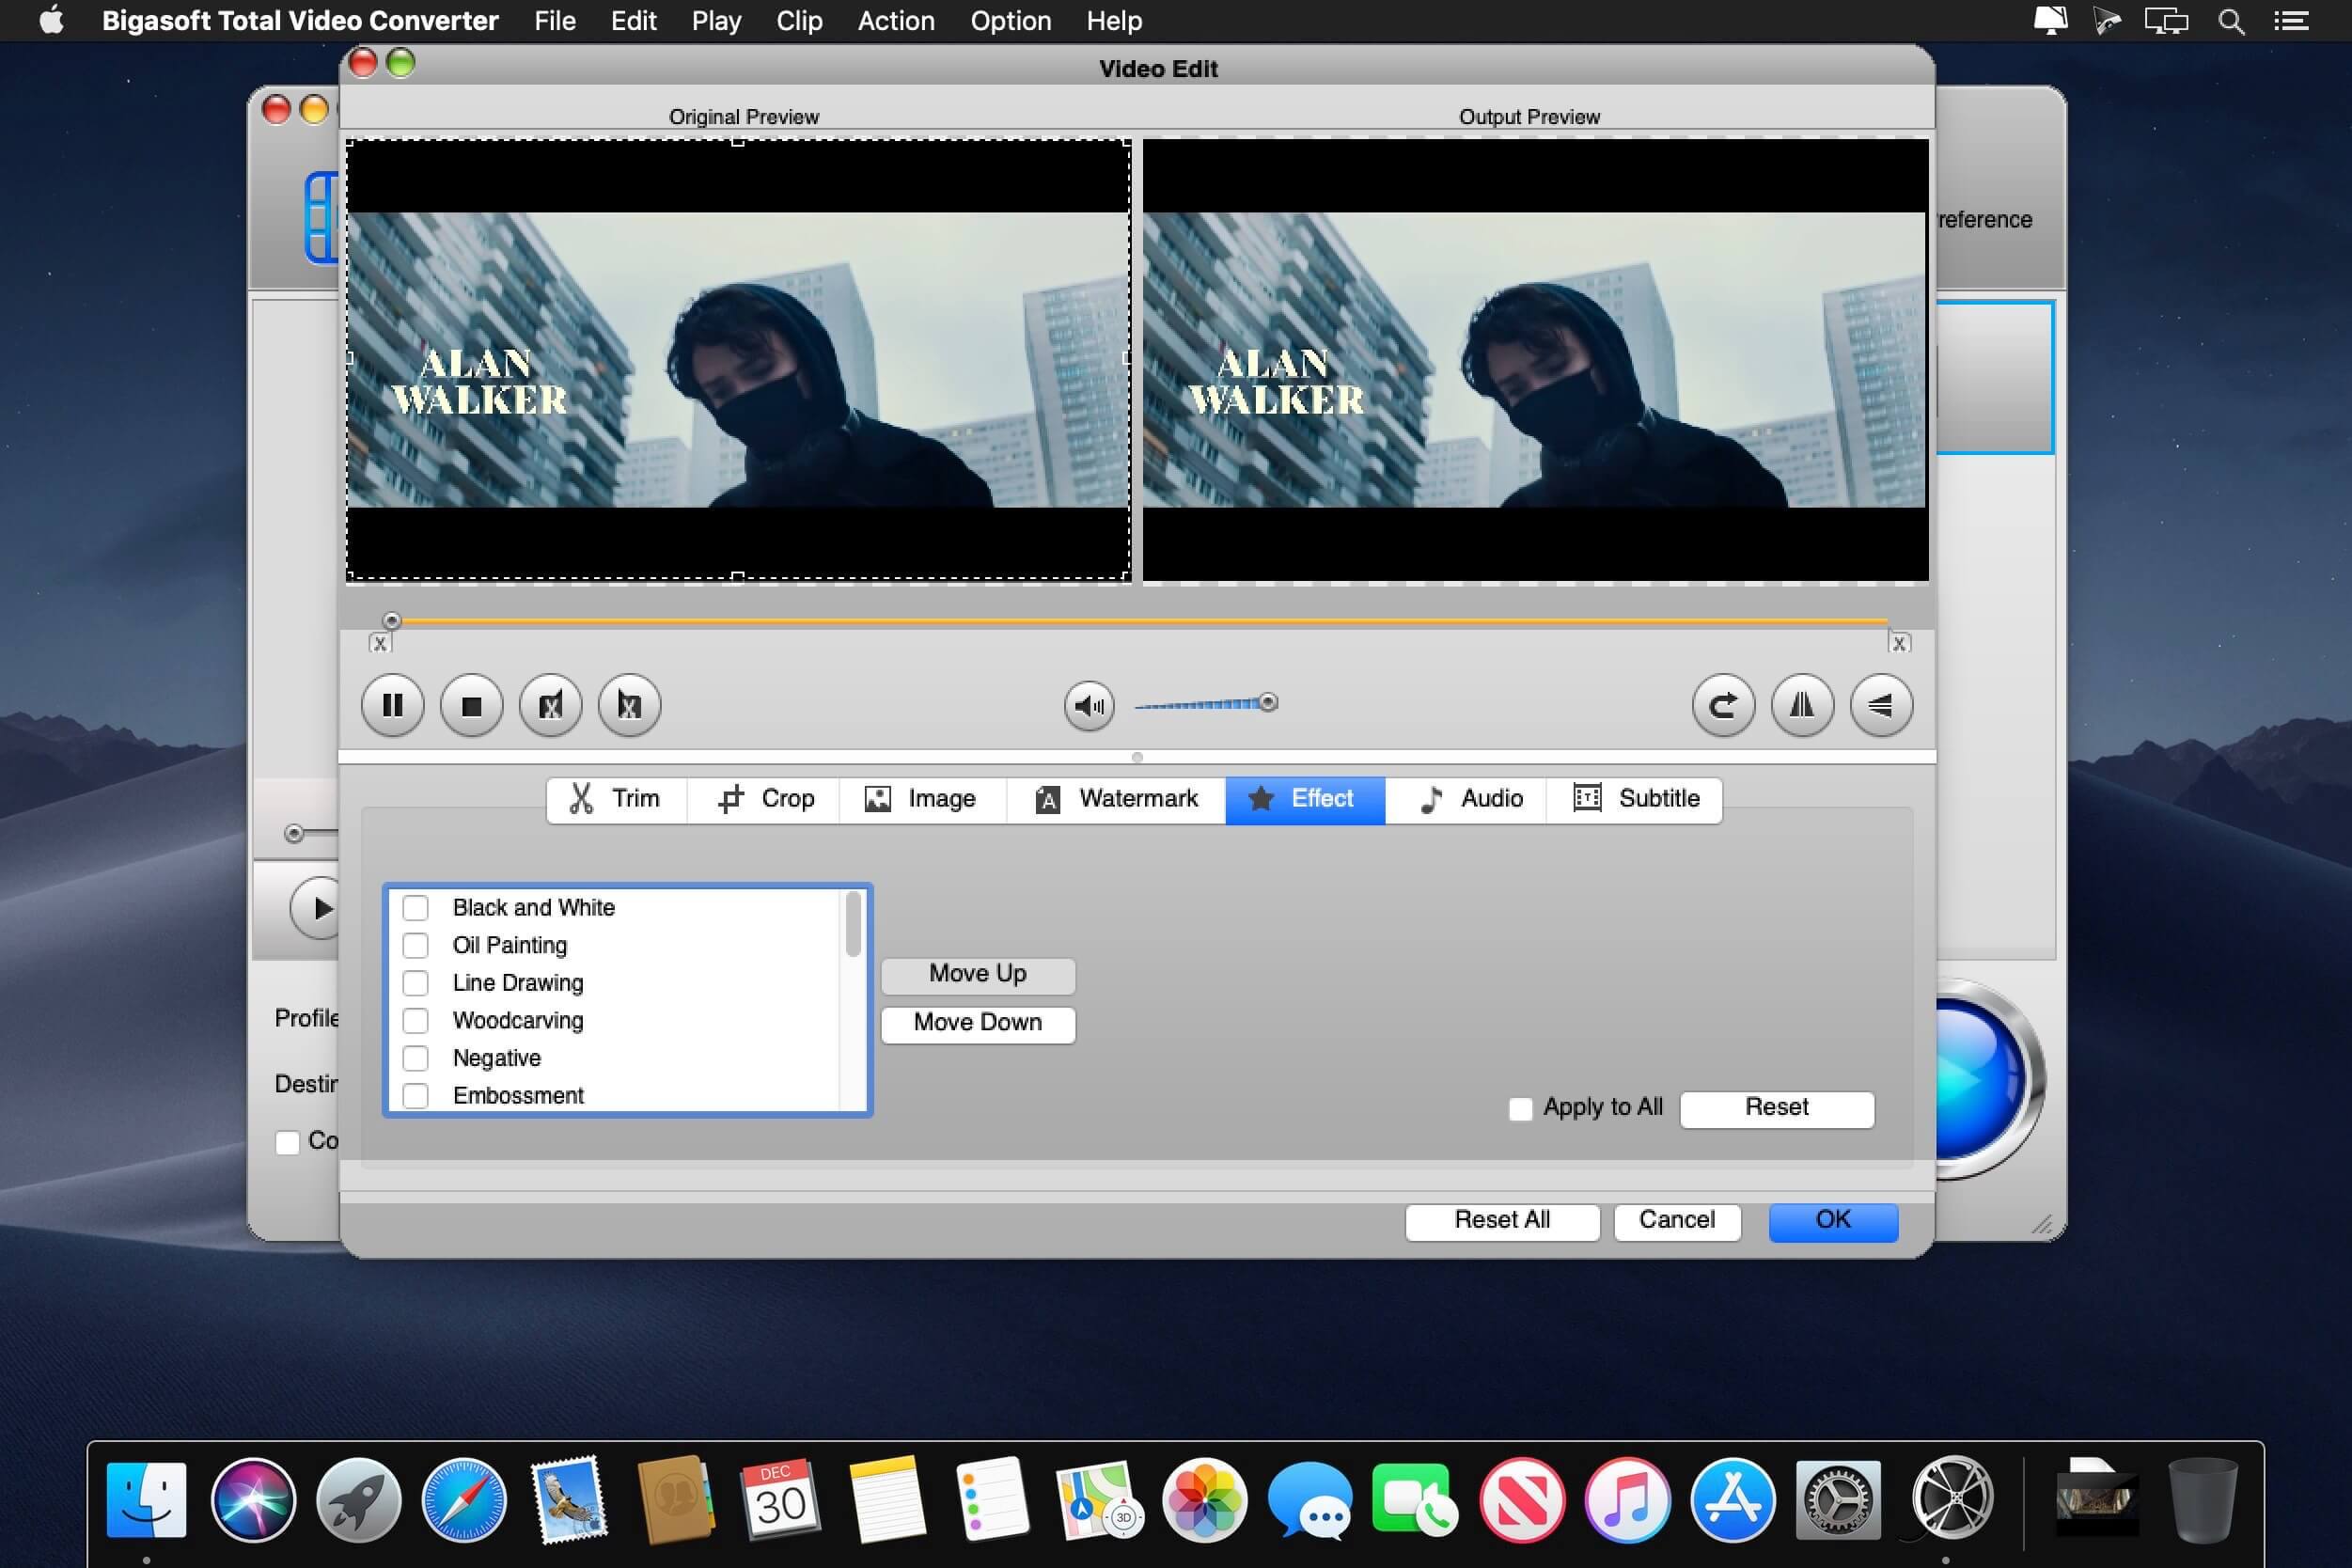The height and width of the screenshot is (1568, 2352).
Task: Open the Watermark tab
Action: [x=1116, y=799]
